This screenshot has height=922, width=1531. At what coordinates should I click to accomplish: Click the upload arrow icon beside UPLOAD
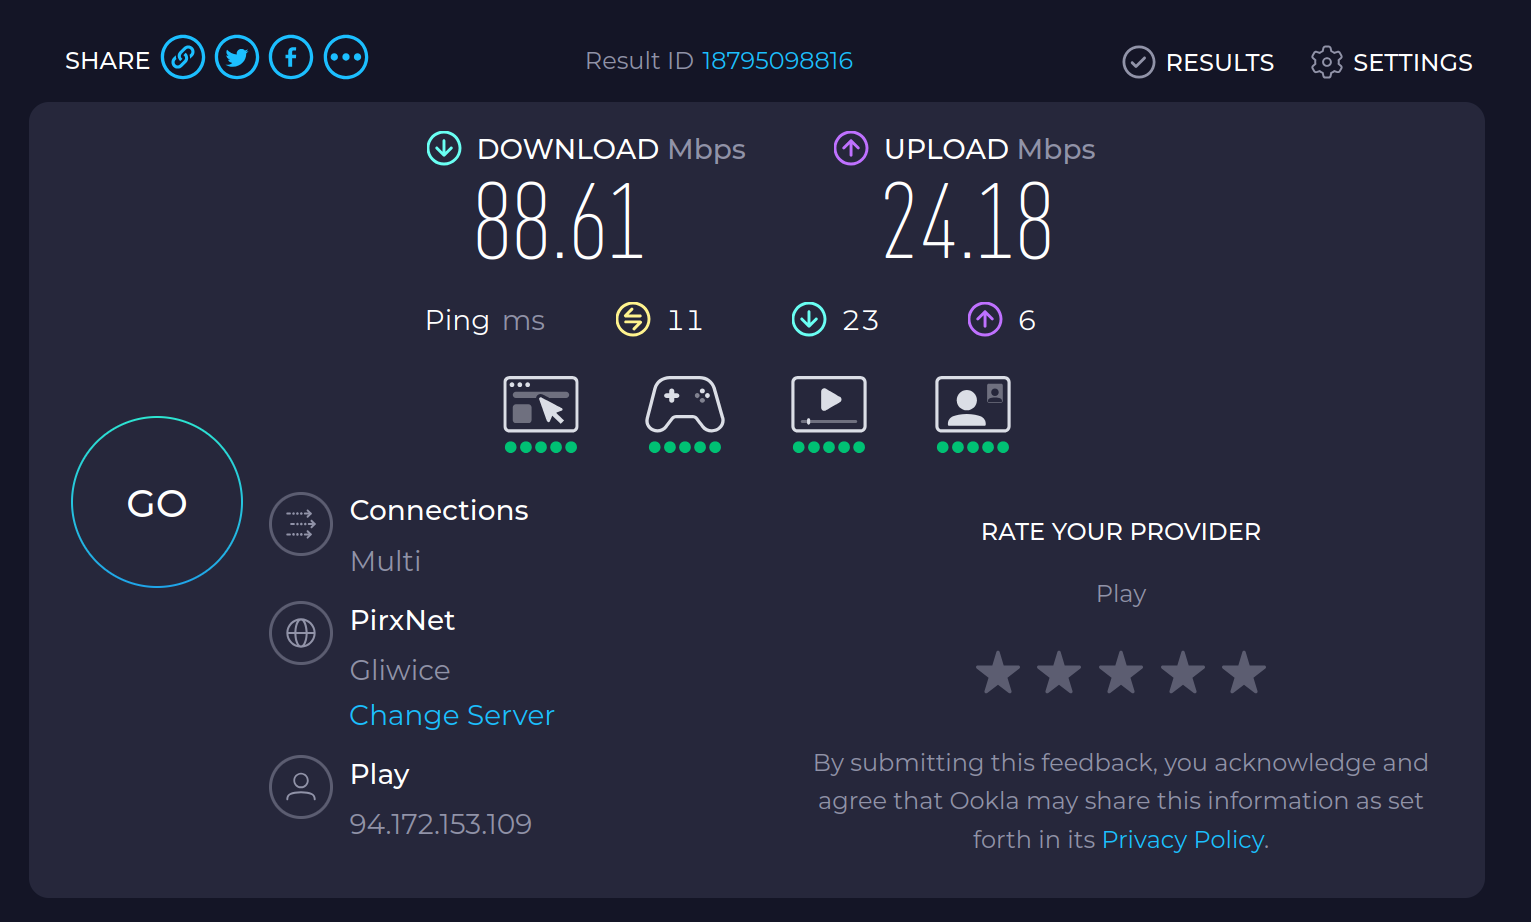tap(851, 148)
